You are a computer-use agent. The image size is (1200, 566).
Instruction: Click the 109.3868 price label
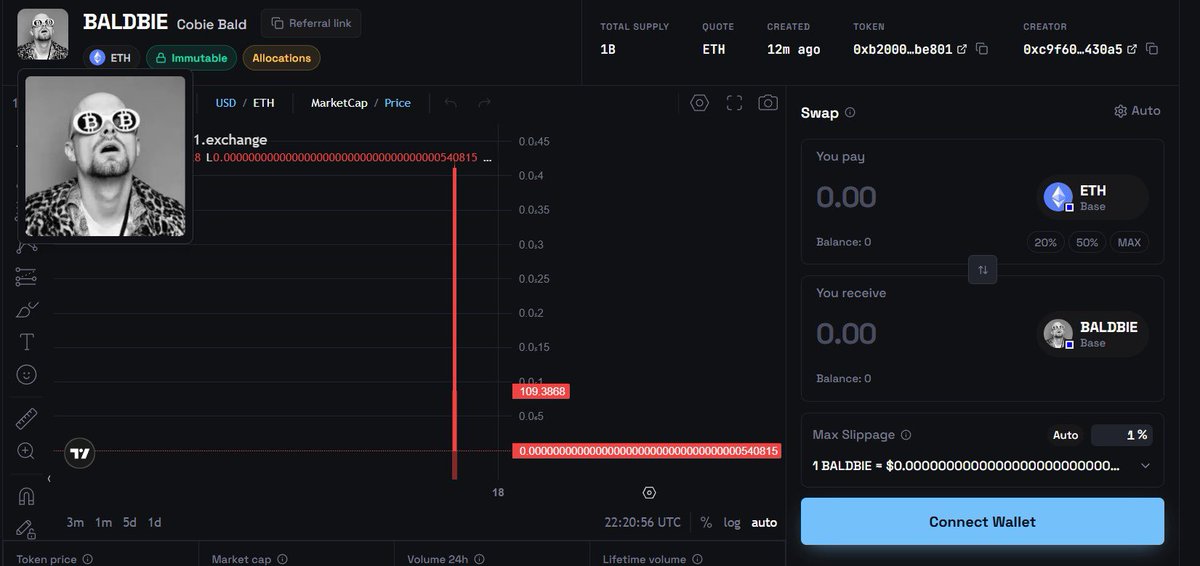(541, 391)
